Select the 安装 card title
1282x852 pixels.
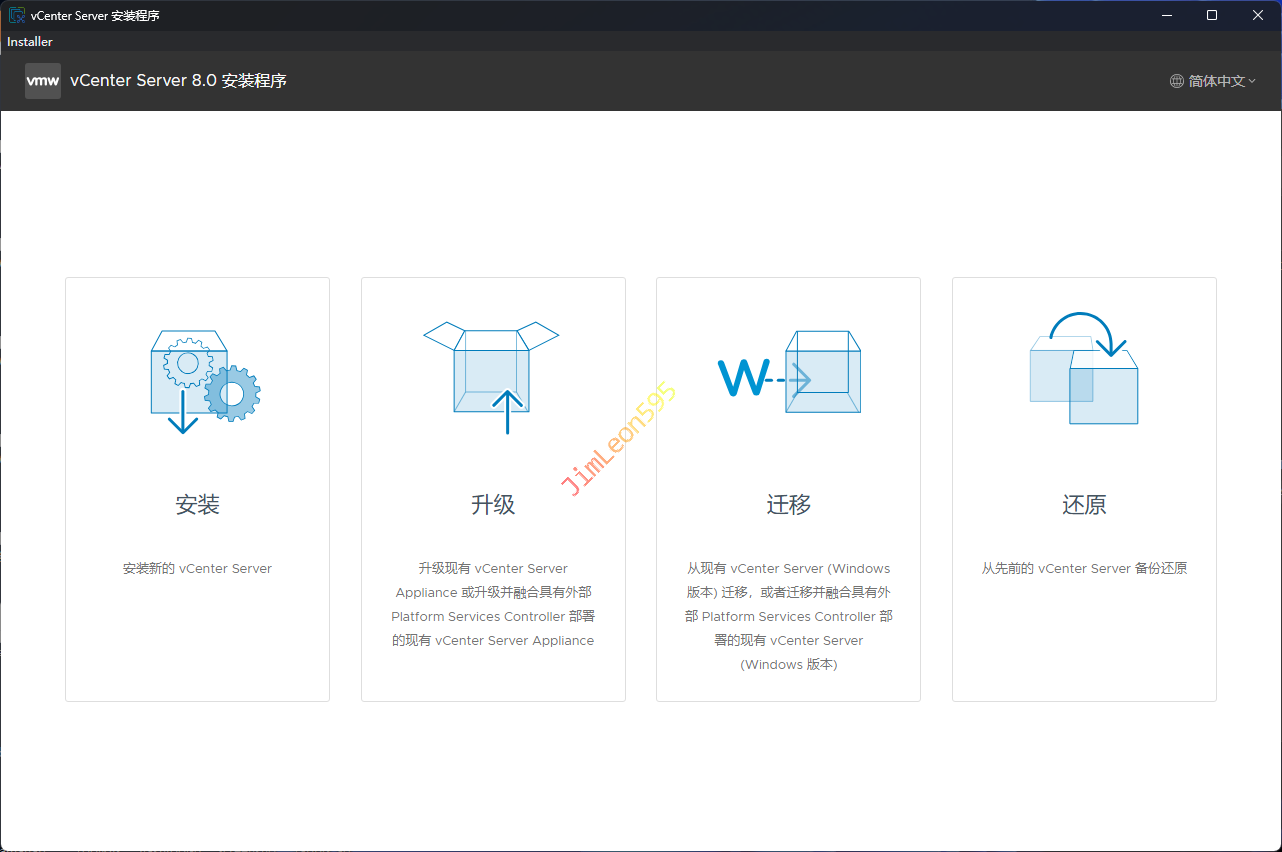(x=197, y=505)
